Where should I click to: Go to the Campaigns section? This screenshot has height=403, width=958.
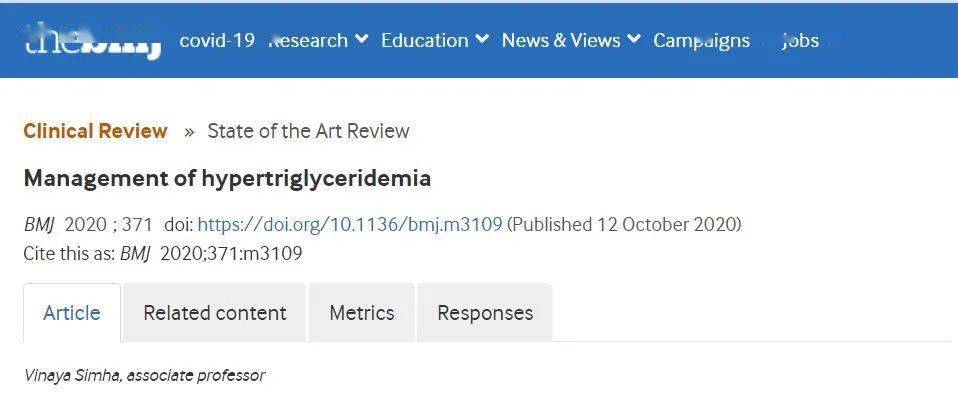pyautogui.click(x=701, y=41)
